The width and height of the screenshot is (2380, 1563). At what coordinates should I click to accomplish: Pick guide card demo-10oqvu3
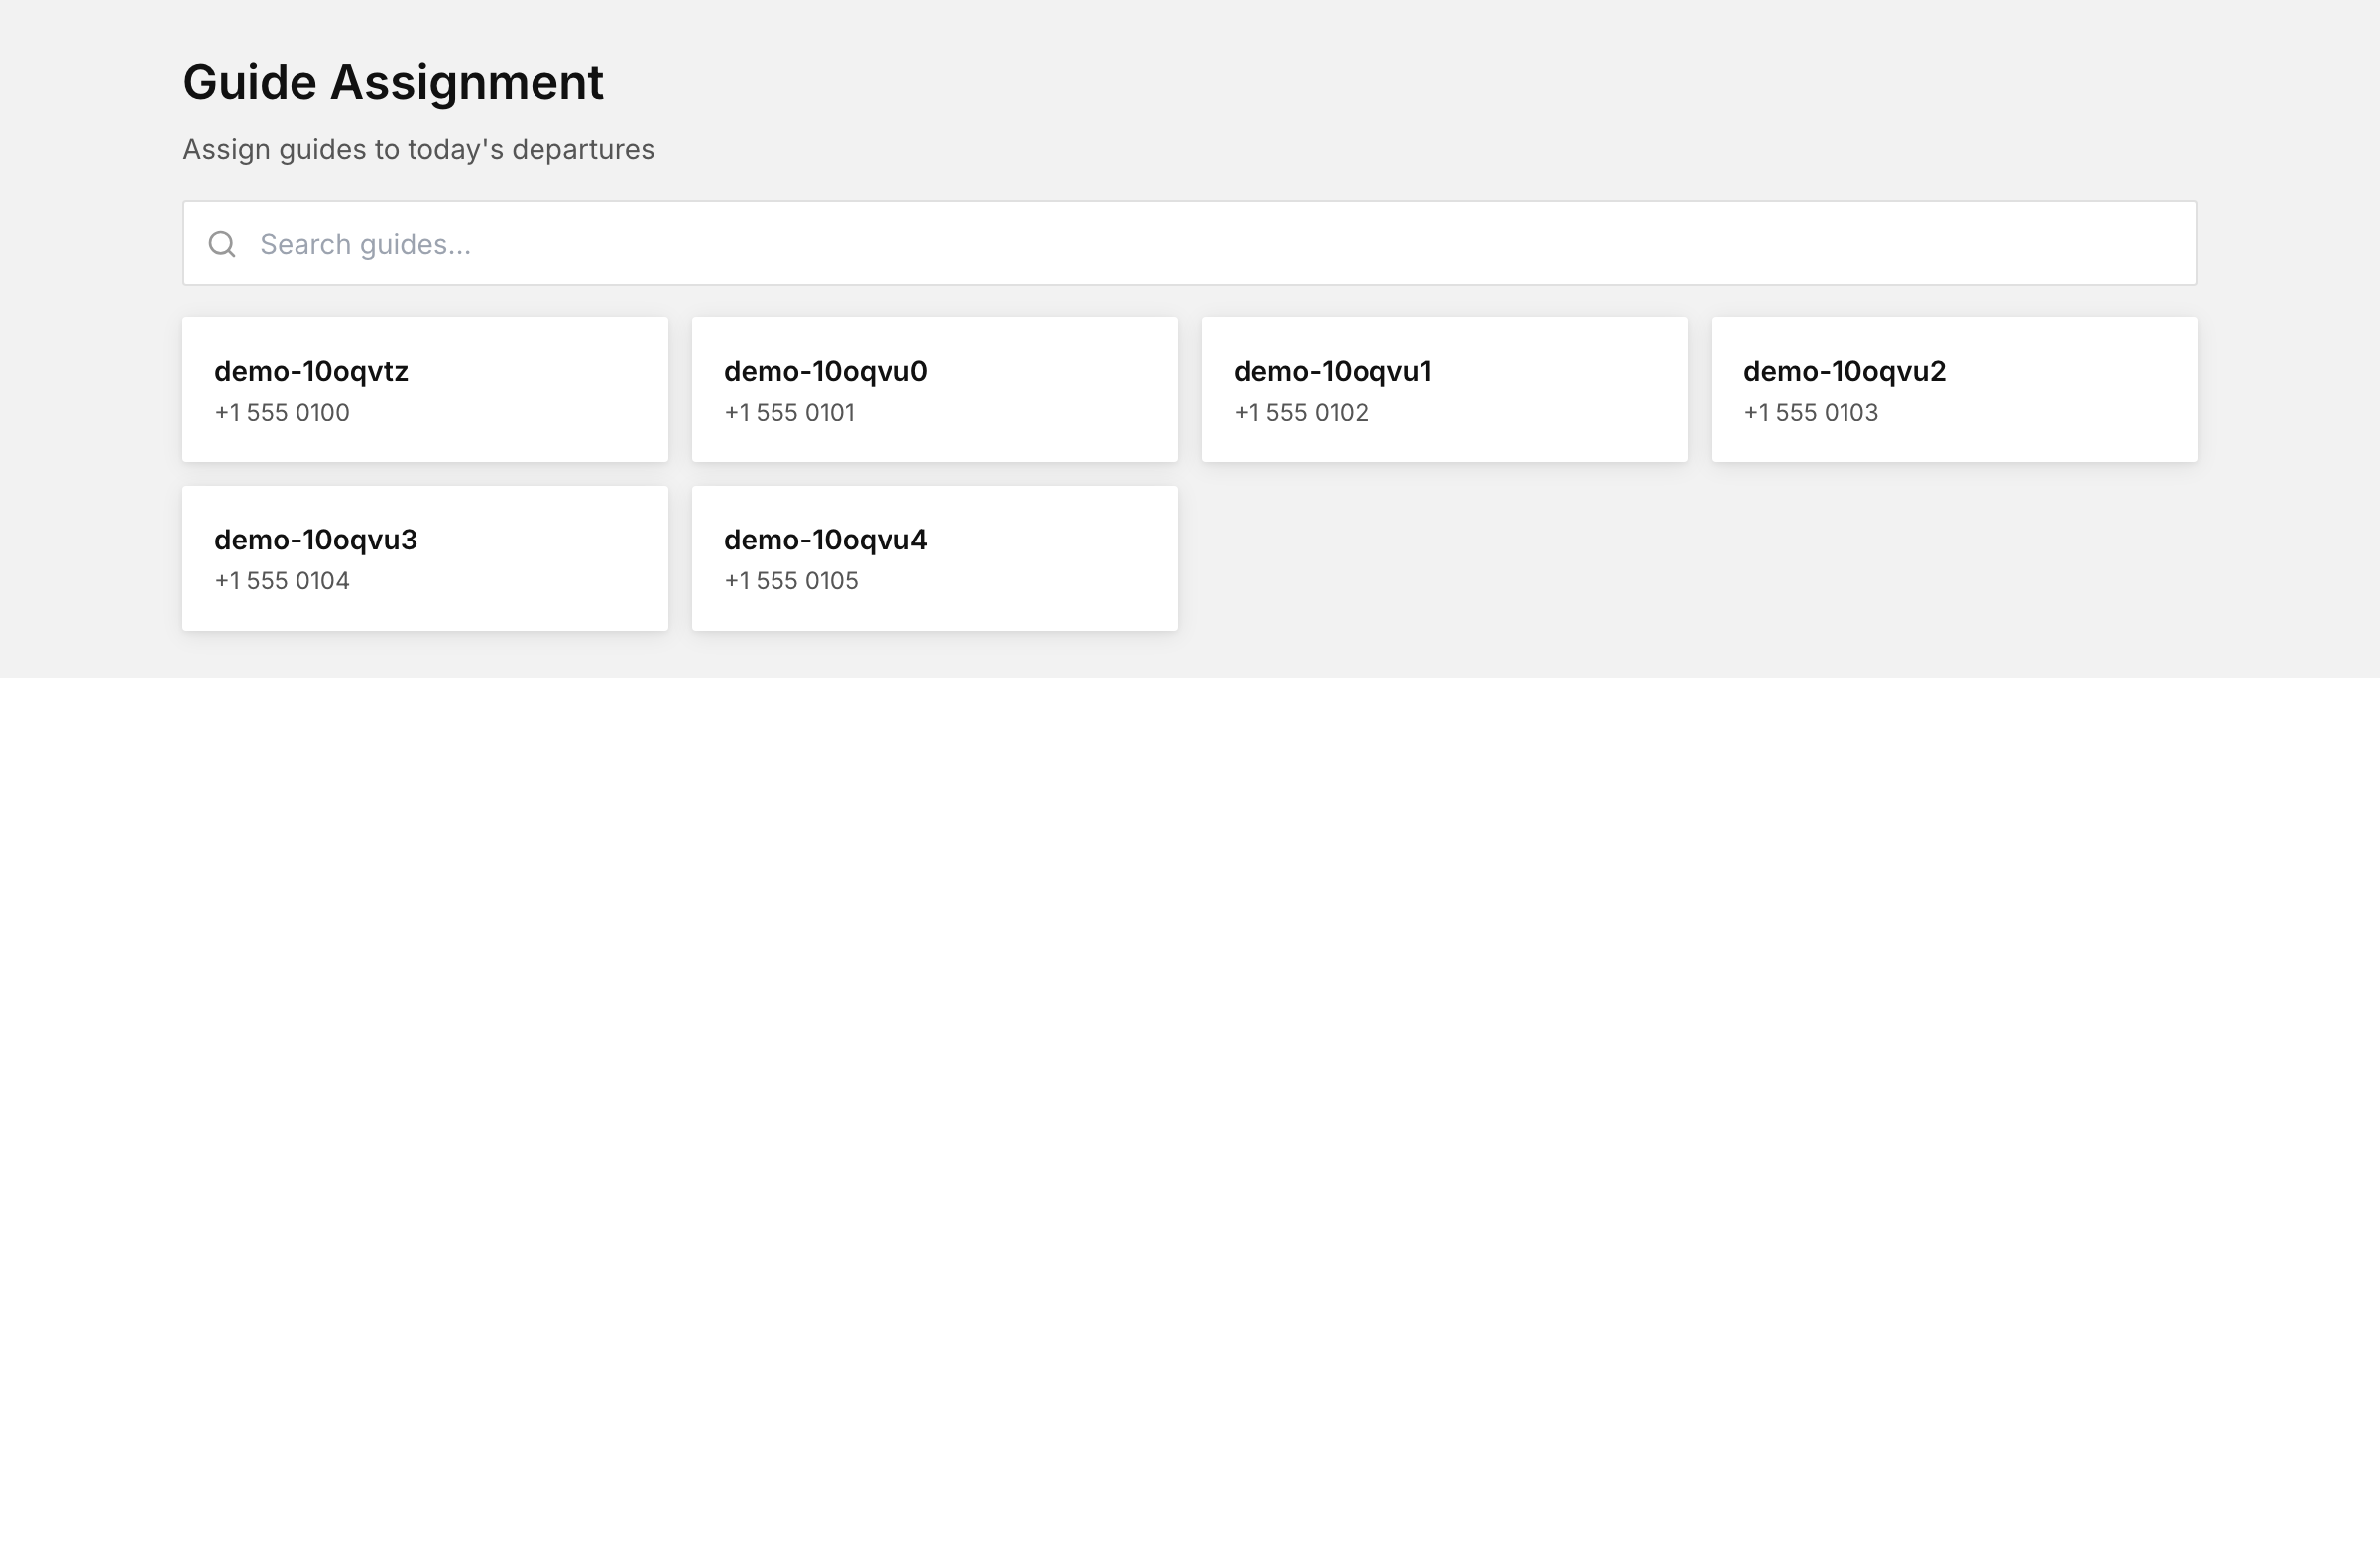(x=425, y=558)
